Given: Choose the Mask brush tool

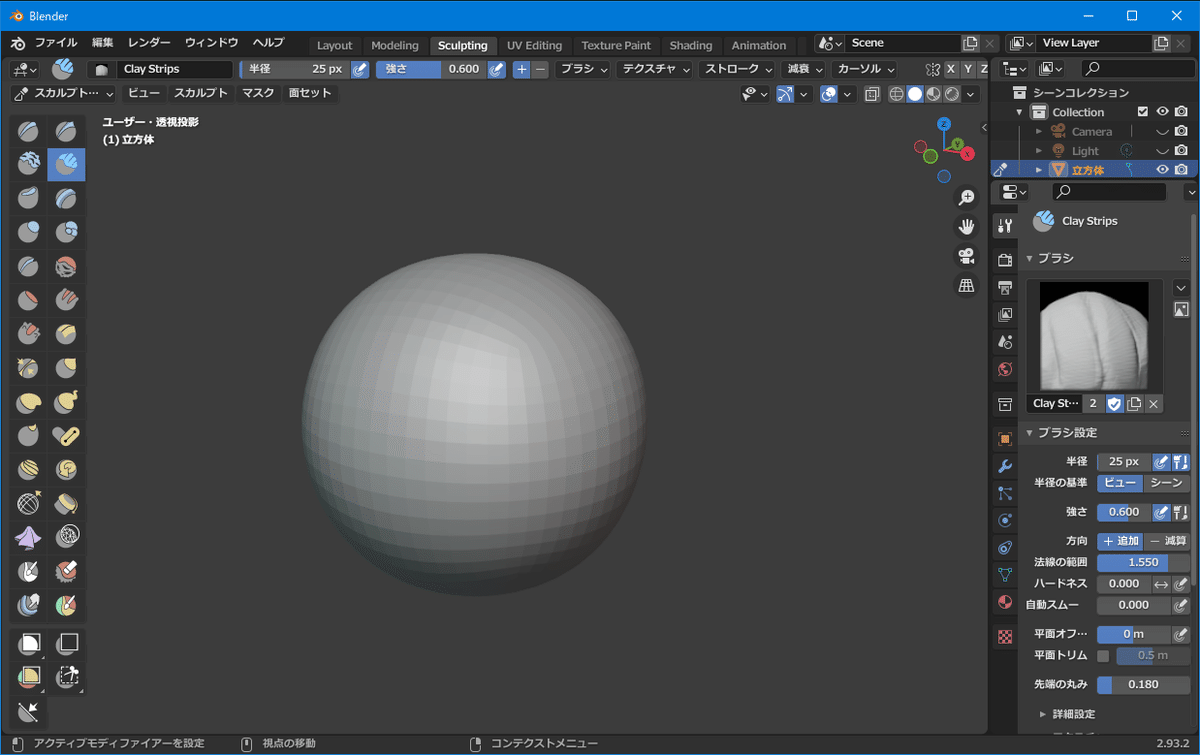Looking at the screenshot, I should (29, 572).
